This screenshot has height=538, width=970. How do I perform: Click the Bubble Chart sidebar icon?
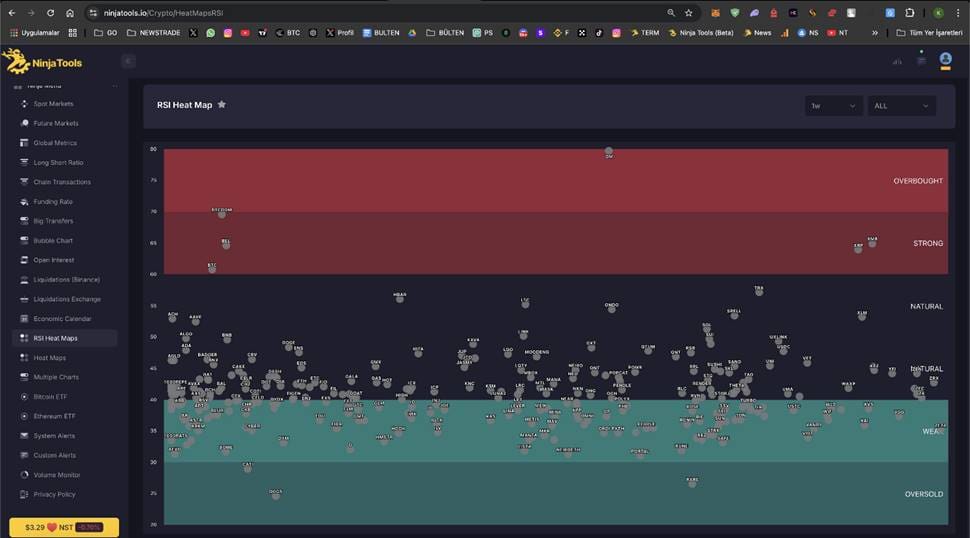pos(24,241)
